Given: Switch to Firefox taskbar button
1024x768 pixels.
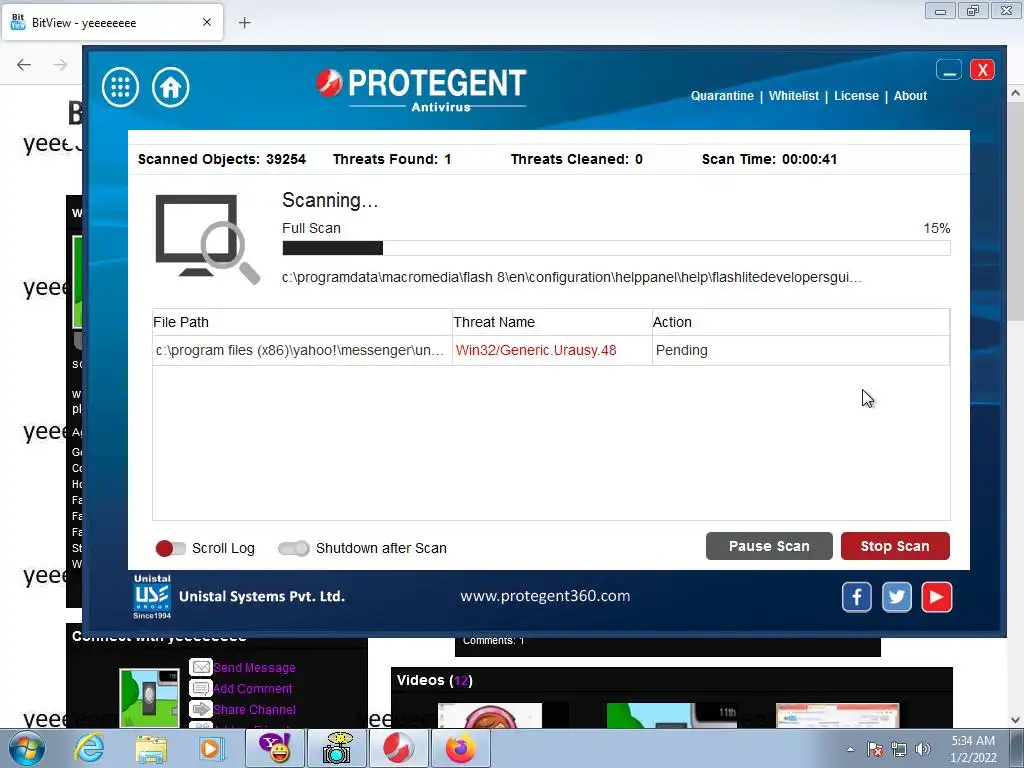Looking at the screenshot, I should (460, 748).
